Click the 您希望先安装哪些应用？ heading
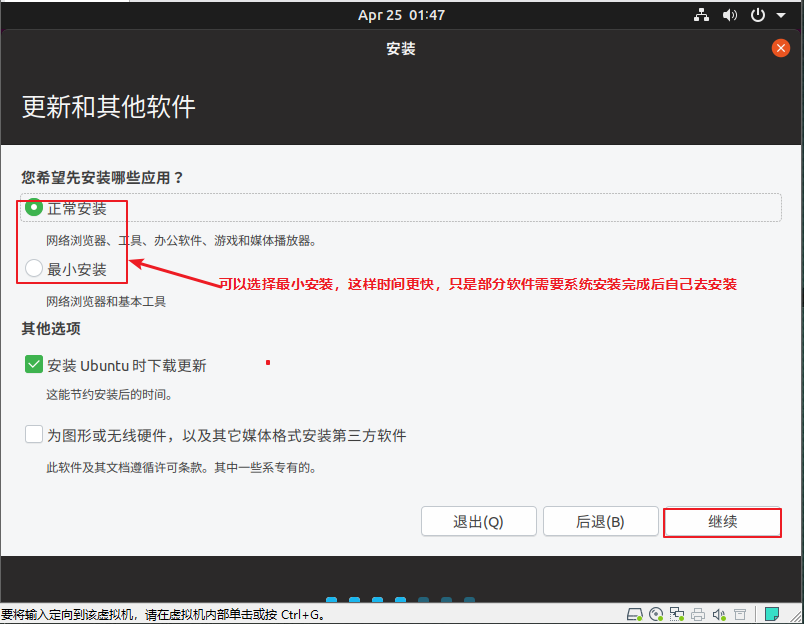 [102, 177]
